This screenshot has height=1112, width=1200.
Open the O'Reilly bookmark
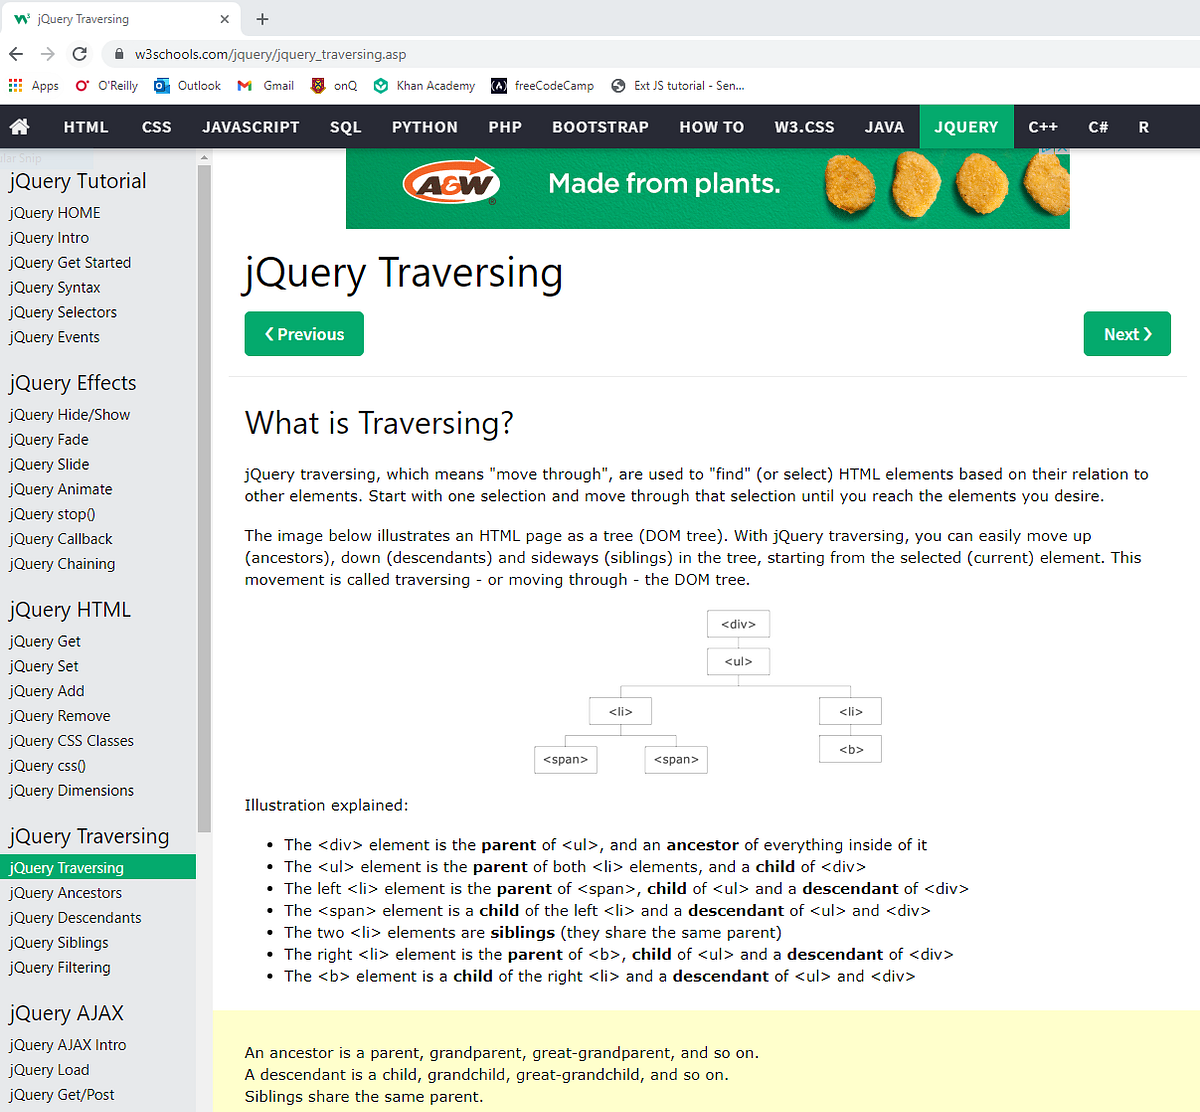(106, 86)
